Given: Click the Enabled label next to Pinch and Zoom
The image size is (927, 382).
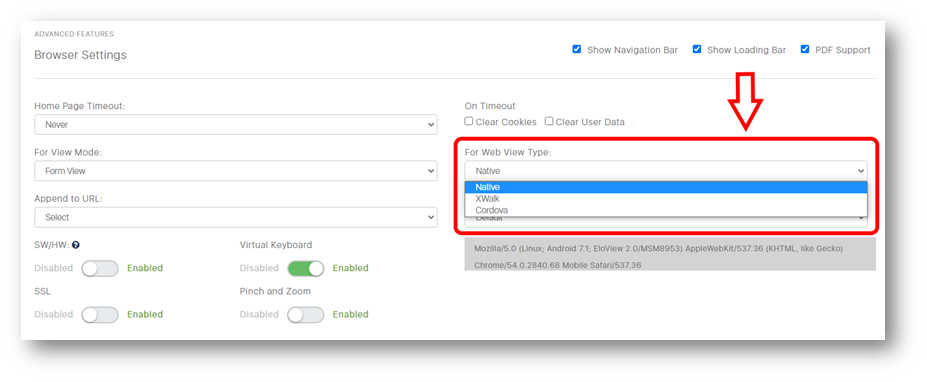Looking at the screenshot, I should tap(351, 315).
